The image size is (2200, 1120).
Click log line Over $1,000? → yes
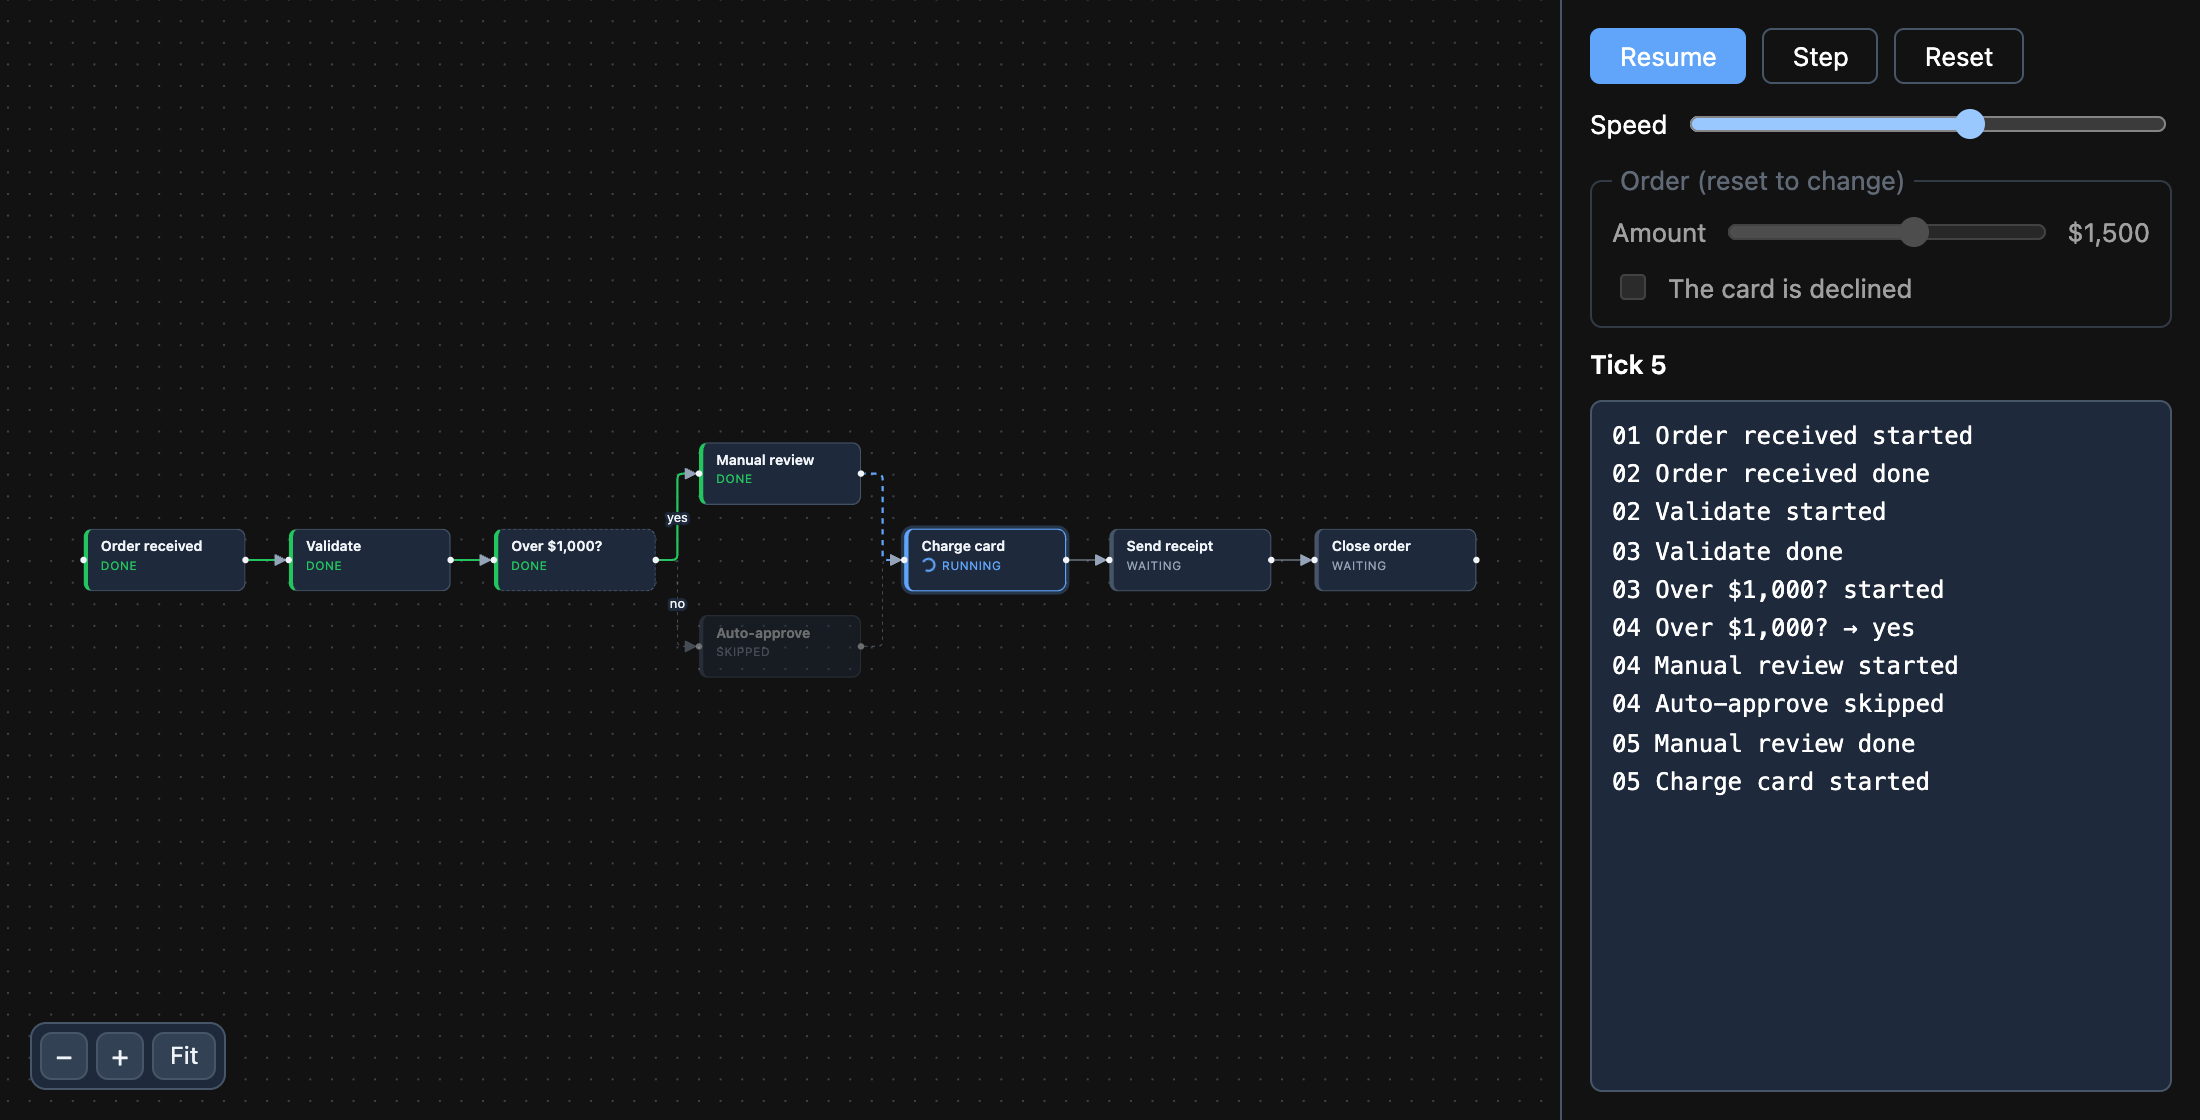click(1763, 628)
